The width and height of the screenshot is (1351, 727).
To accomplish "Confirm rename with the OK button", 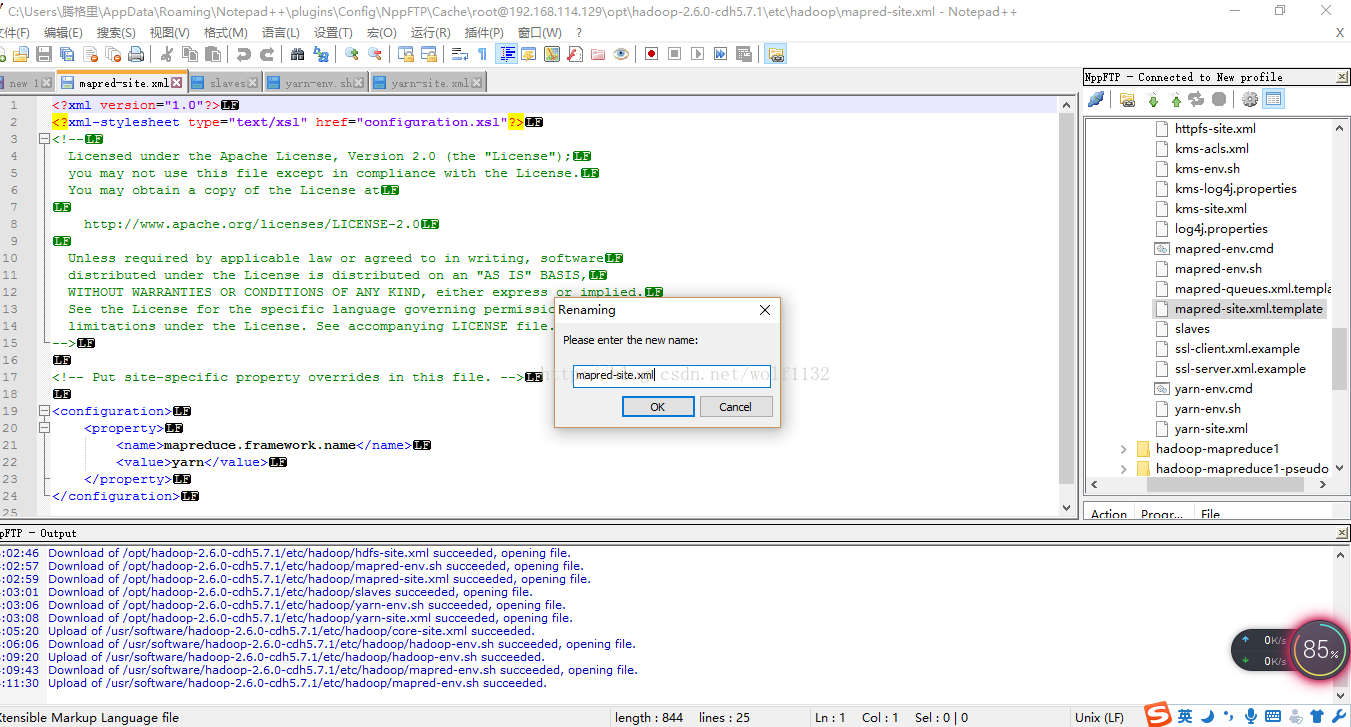I will click(x=658, y=406).
